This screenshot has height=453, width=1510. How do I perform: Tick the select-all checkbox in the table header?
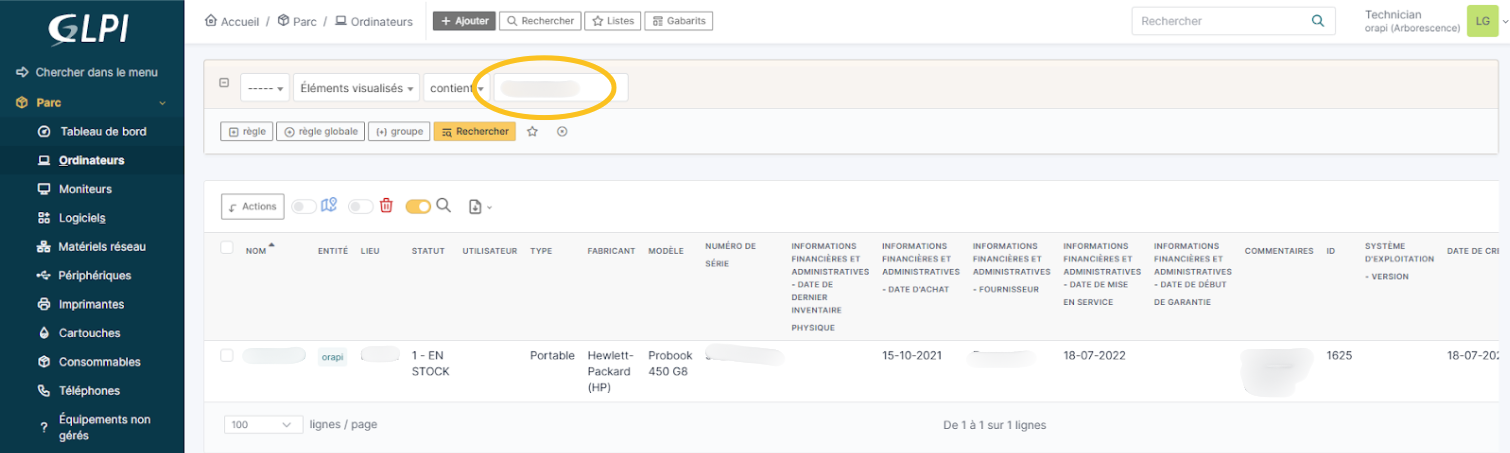tap(227, 248)
